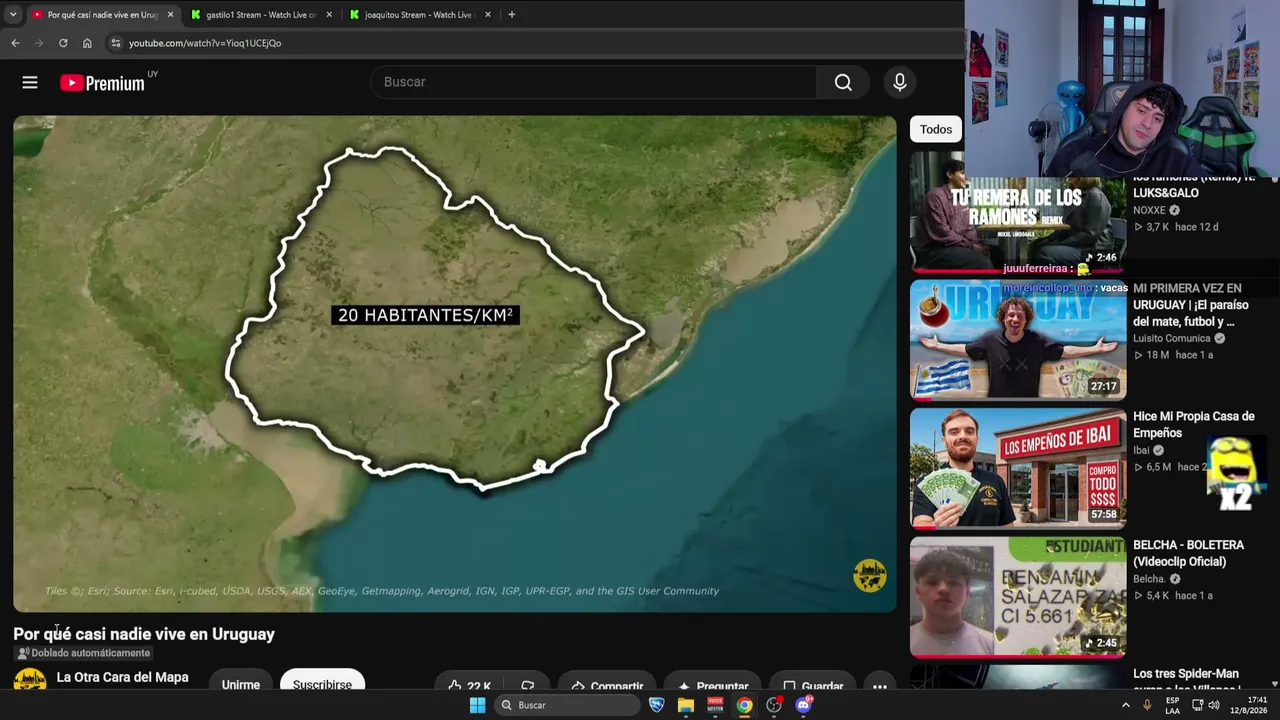Viewport: 1280px width, 720px height.
Task: Open Luisito Comunica Uruguay video thumbnail
Action: [1018, 339]
